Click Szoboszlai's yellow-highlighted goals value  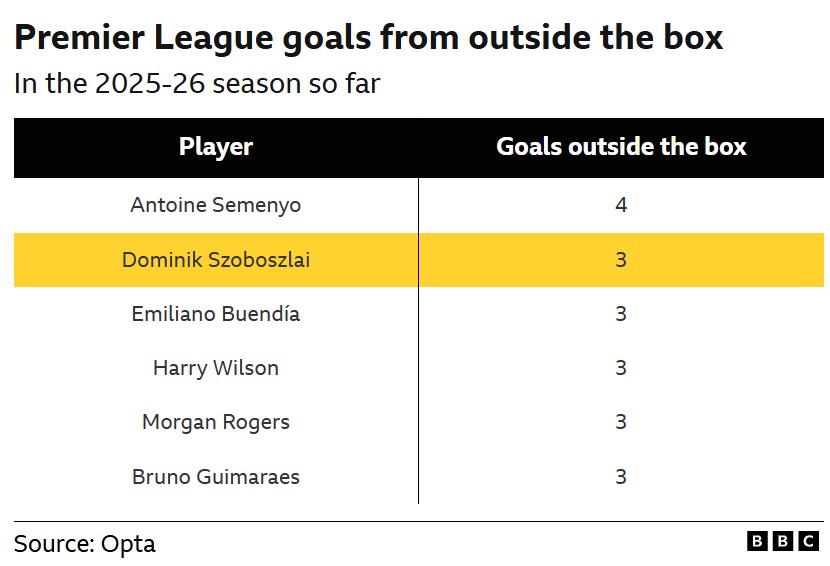point(621,260)
